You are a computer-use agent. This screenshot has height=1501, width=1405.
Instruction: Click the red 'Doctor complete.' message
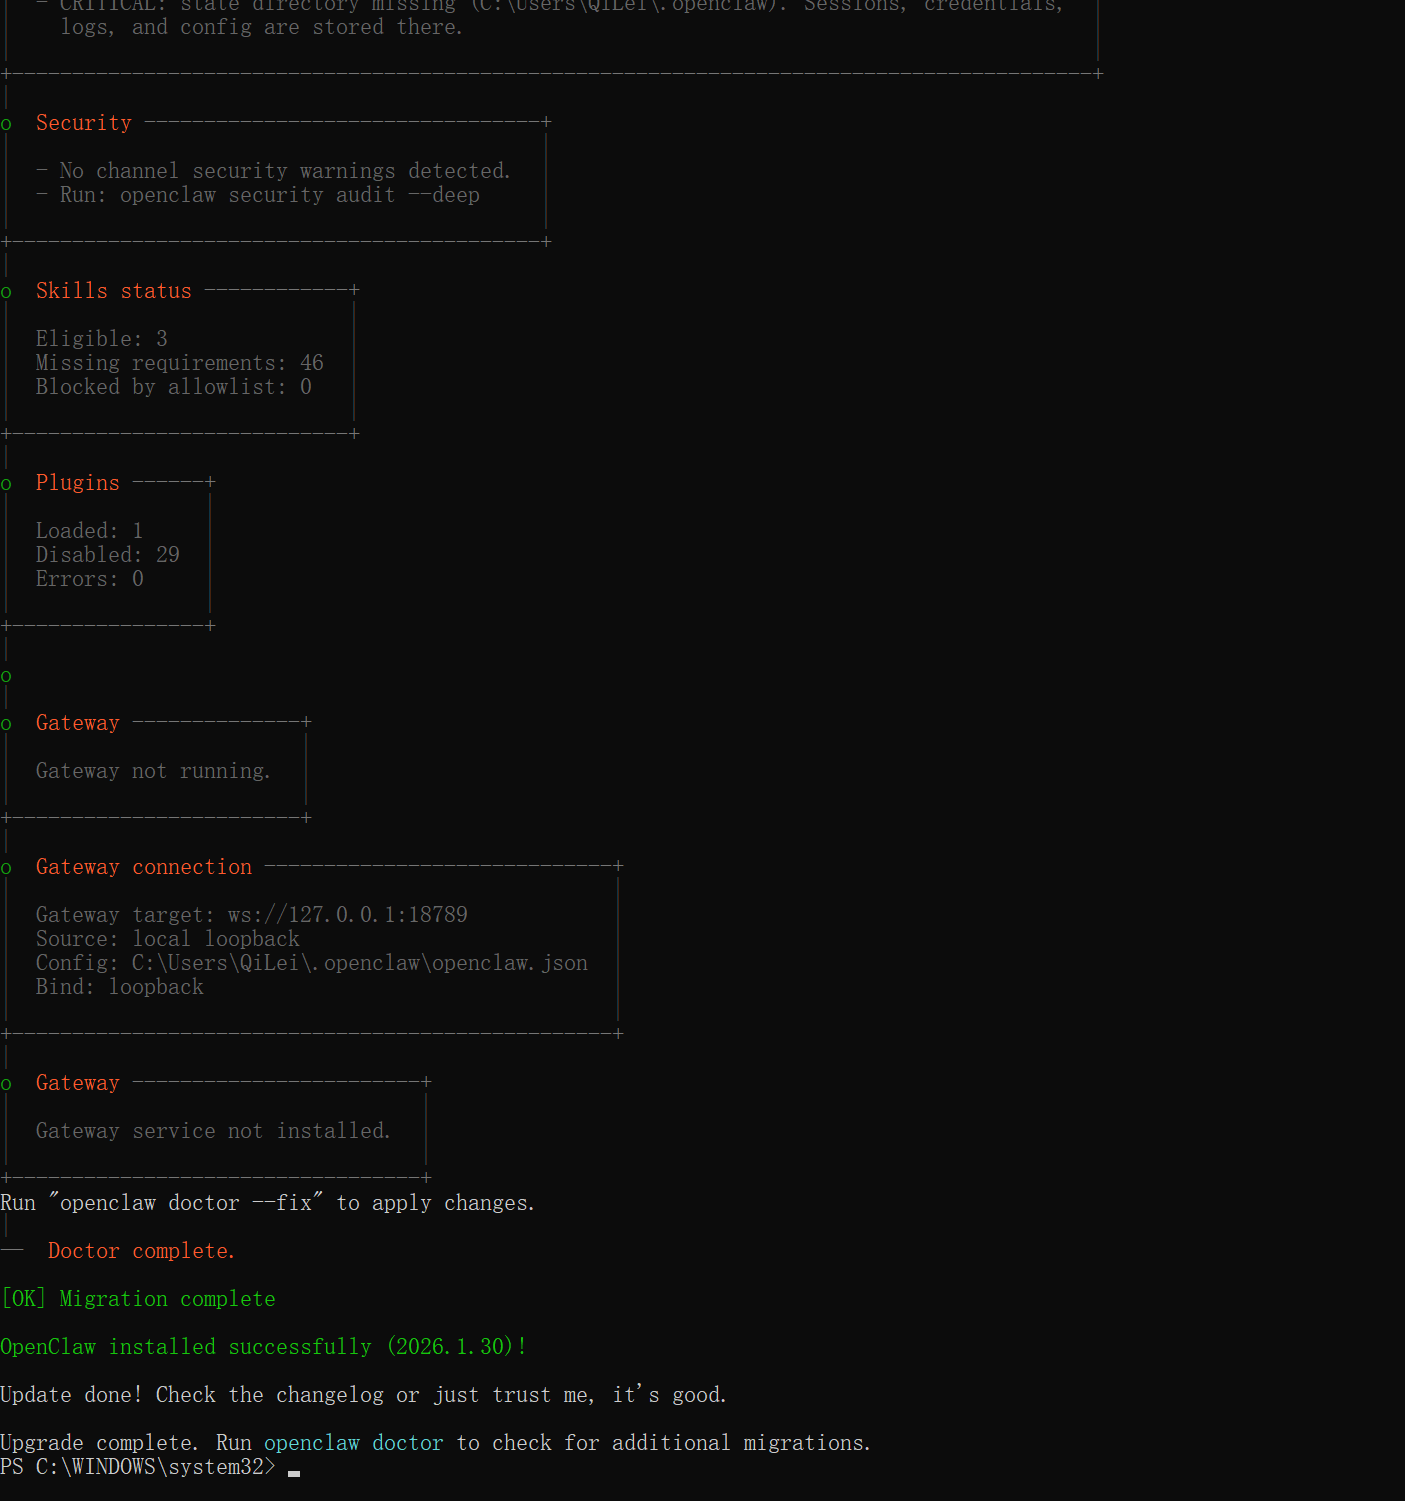click(141, 1251)
